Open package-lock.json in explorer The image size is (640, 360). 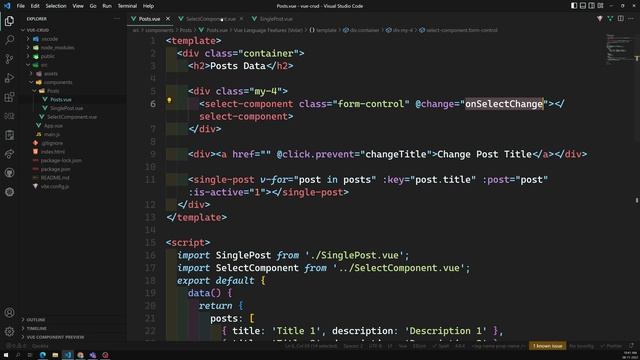click(x=61, y=160)
